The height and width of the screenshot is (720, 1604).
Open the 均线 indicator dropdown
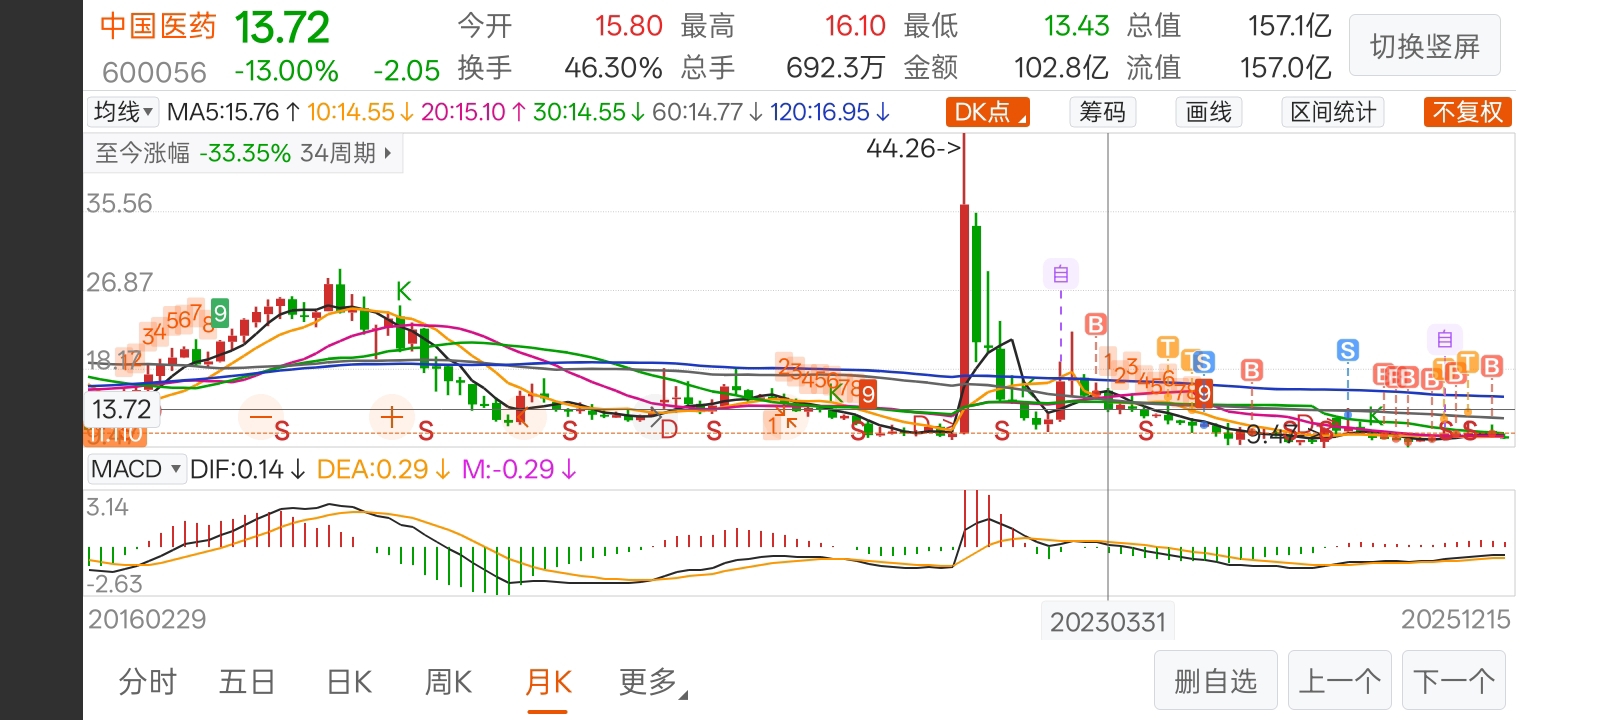tap(123, 111)
